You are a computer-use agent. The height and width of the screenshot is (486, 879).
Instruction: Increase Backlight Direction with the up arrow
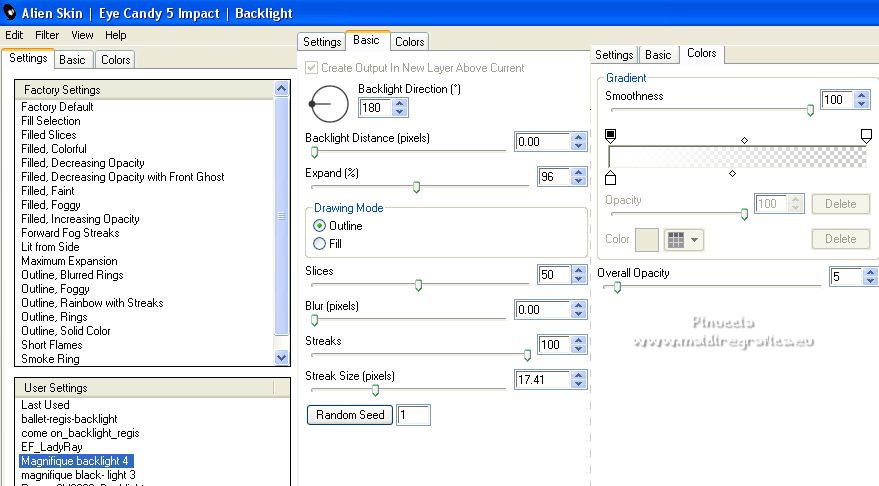(x=399, y=103)
